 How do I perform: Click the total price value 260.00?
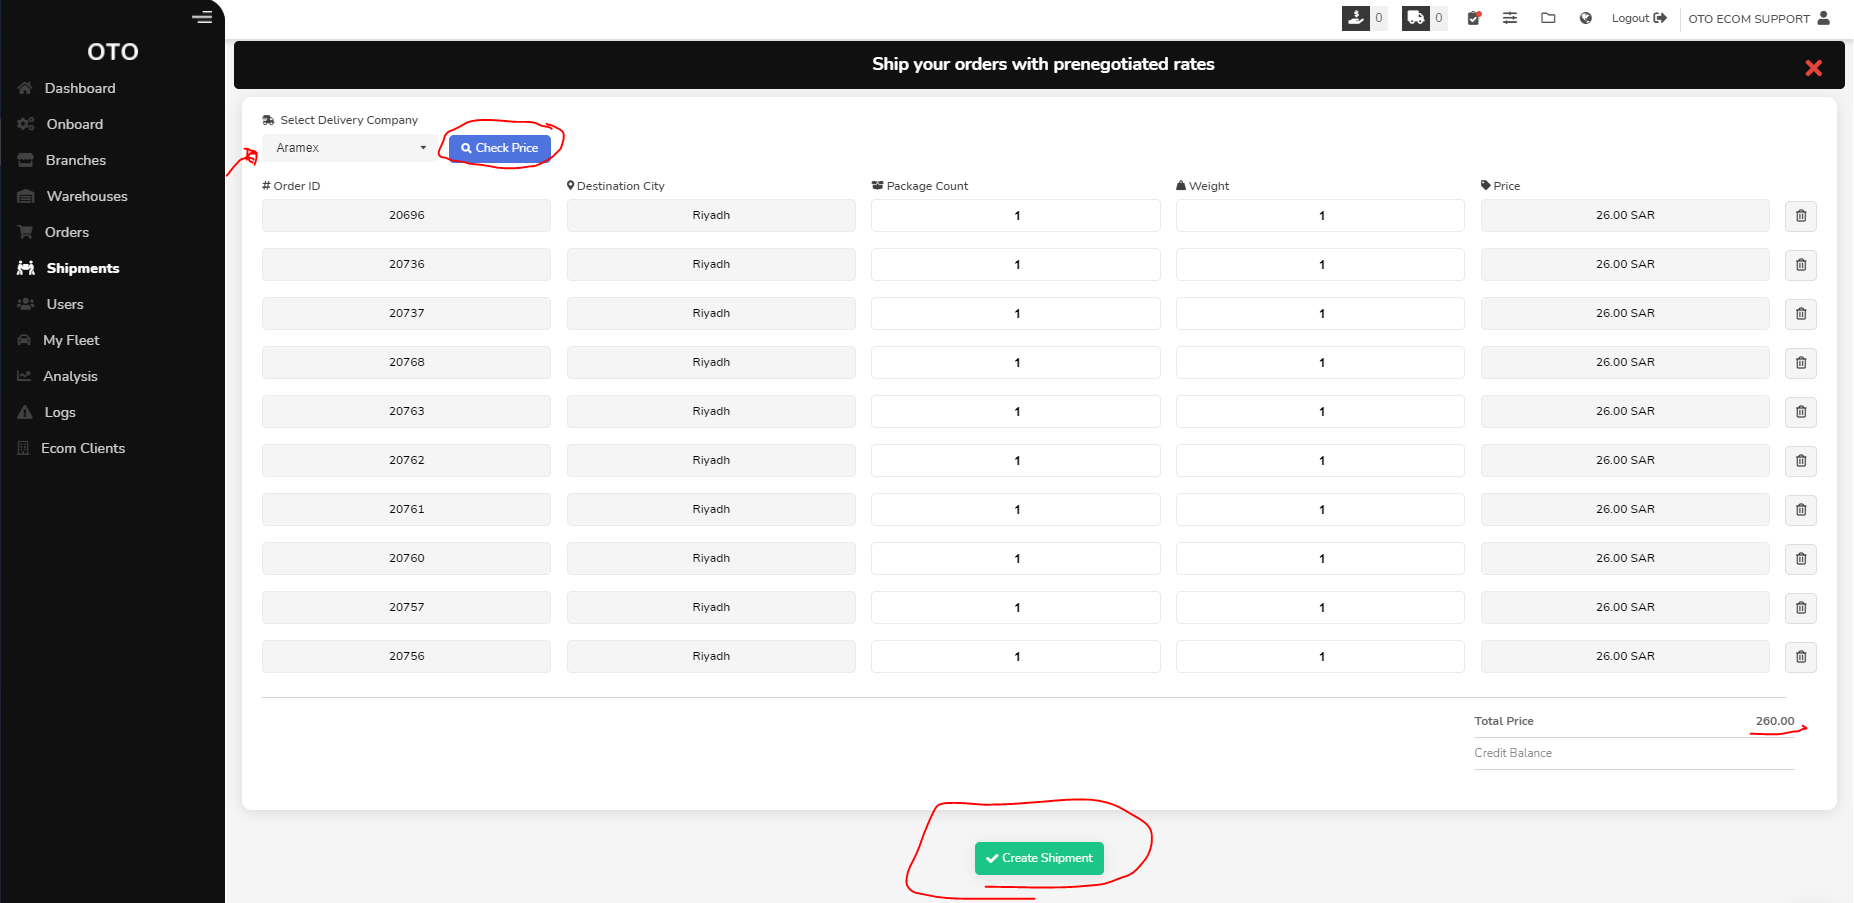tap(1775, 721)
